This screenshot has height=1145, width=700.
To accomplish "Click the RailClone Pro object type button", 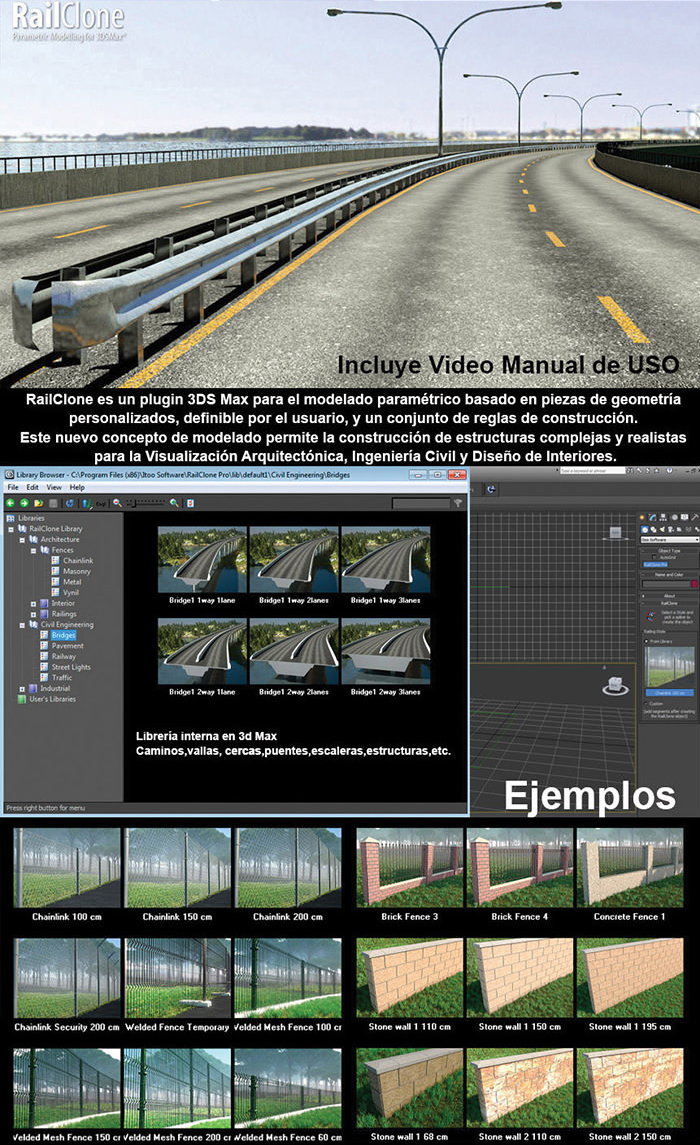I will coord(655,564).
